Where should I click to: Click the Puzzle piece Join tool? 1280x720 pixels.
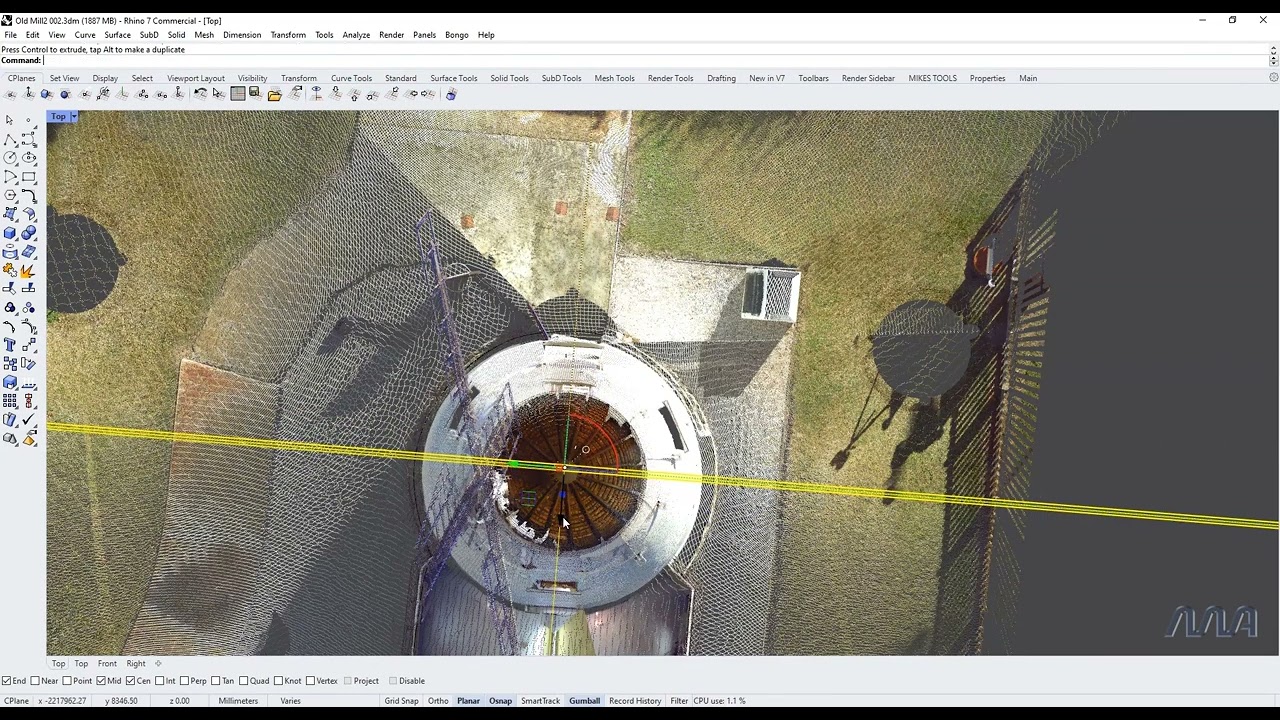(x=10, y=271)
